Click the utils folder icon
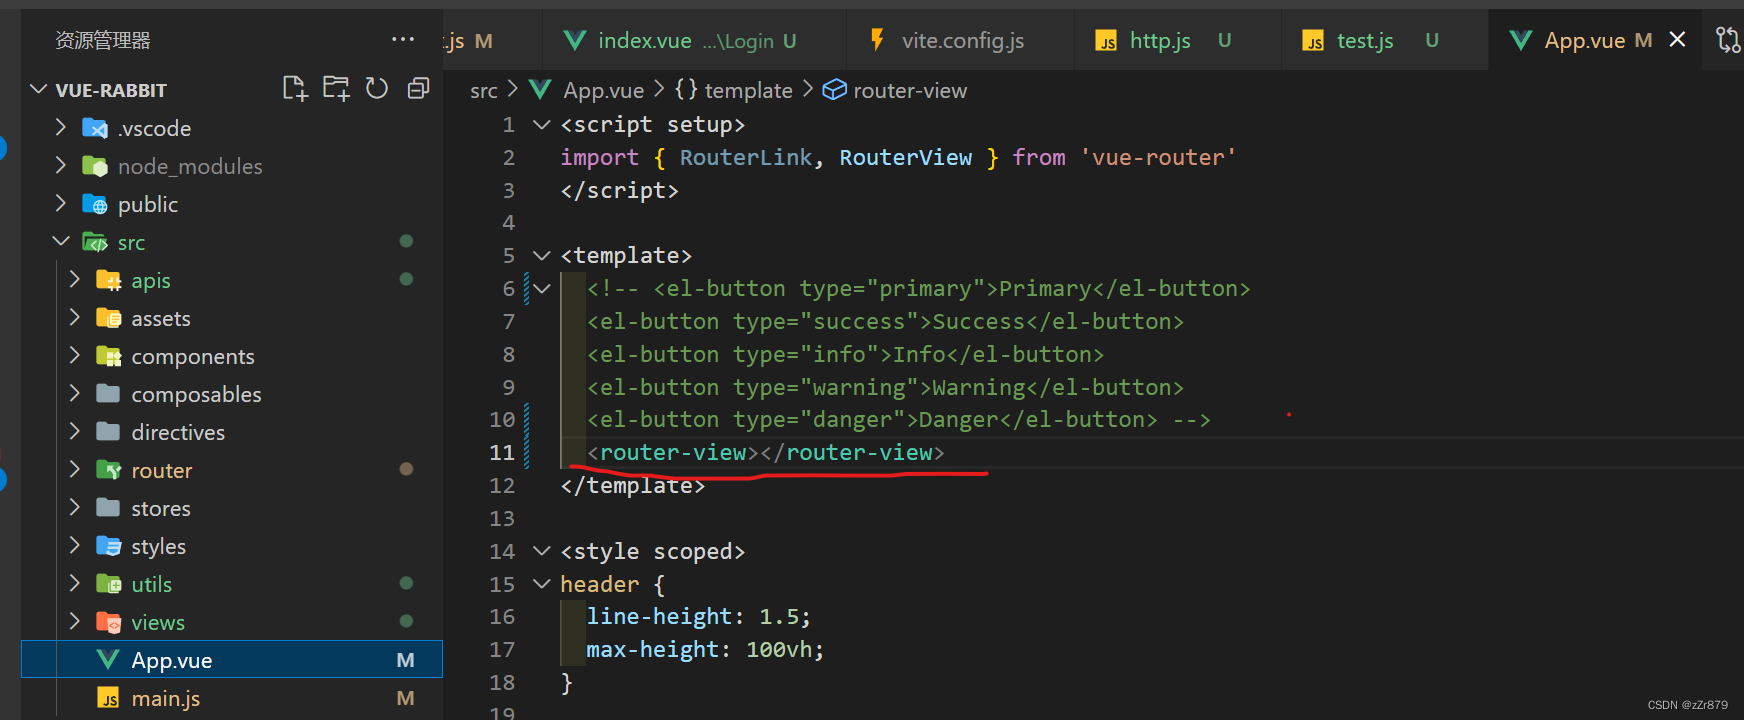The width and height of the screenshot is (1744, 720). point(108,584)
